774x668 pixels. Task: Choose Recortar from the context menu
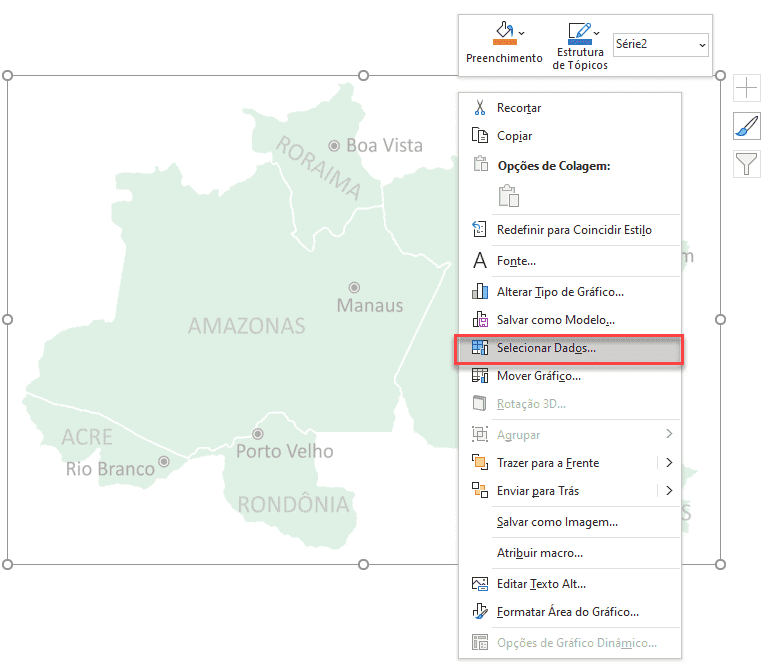click(570, 107)
